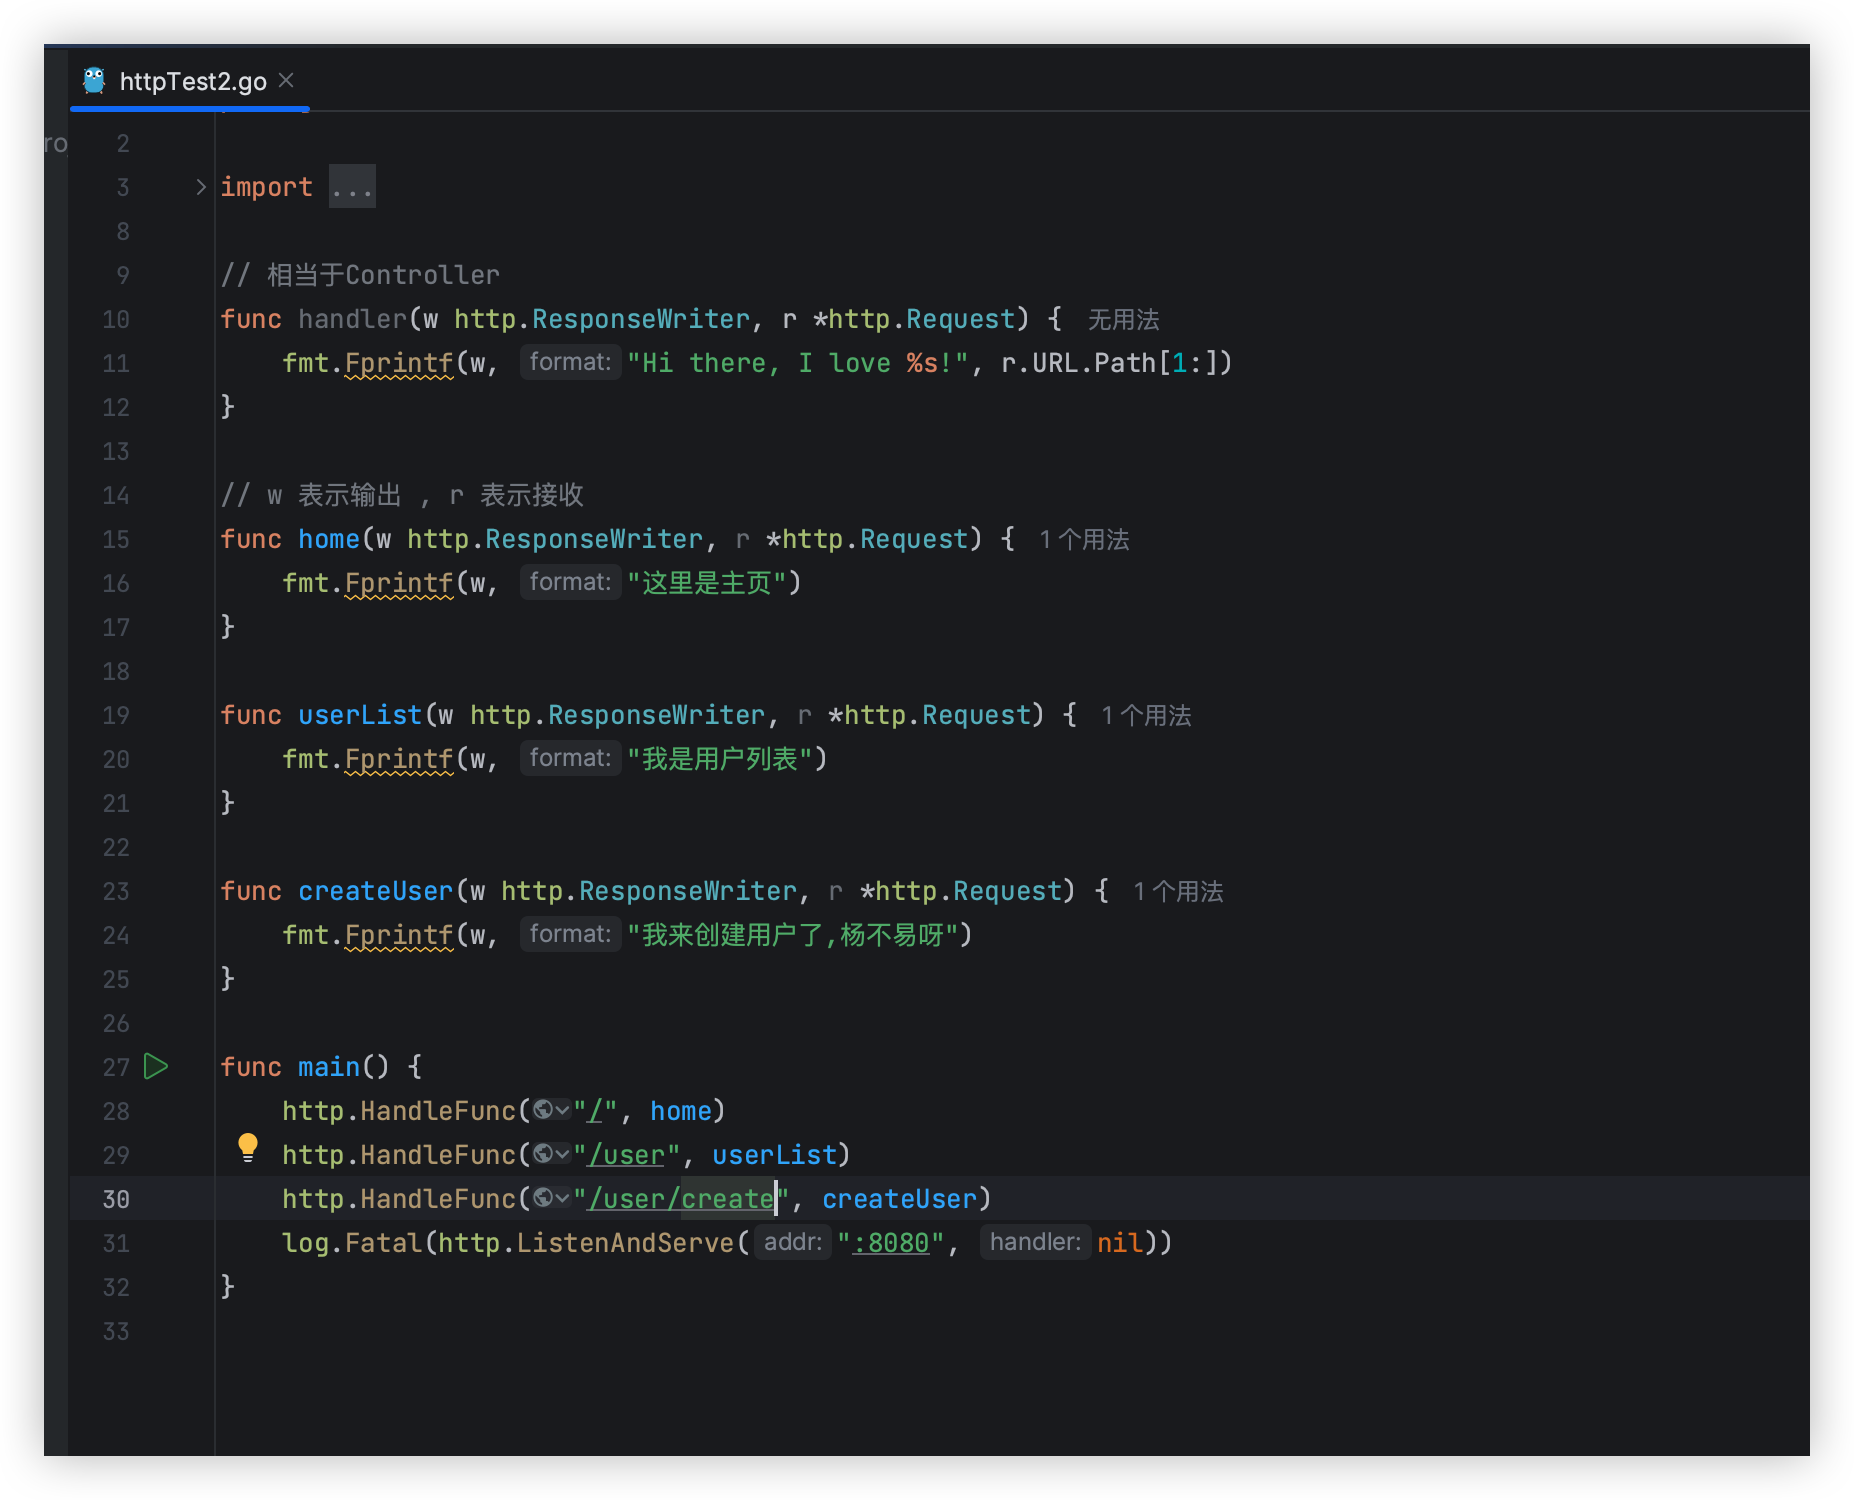Click the "// 相当于Controller" comment
The image size is (1854, 1500).
point(360,275)
